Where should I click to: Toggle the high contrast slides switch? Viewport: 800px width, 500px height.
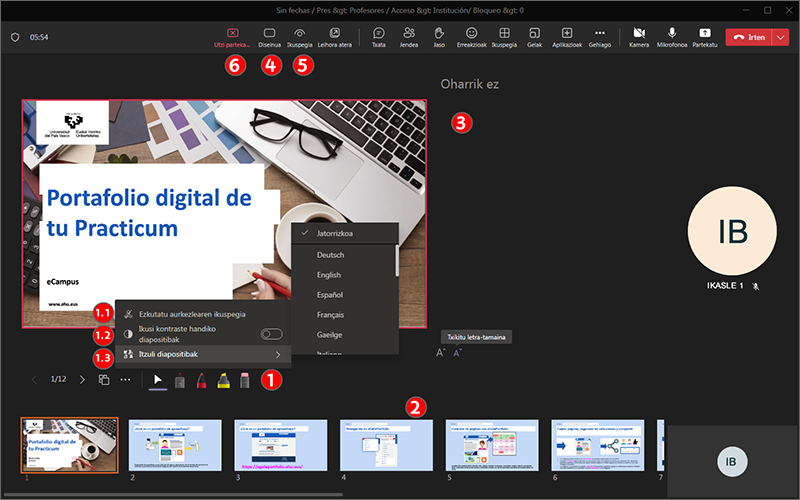[x=270, y=333]
